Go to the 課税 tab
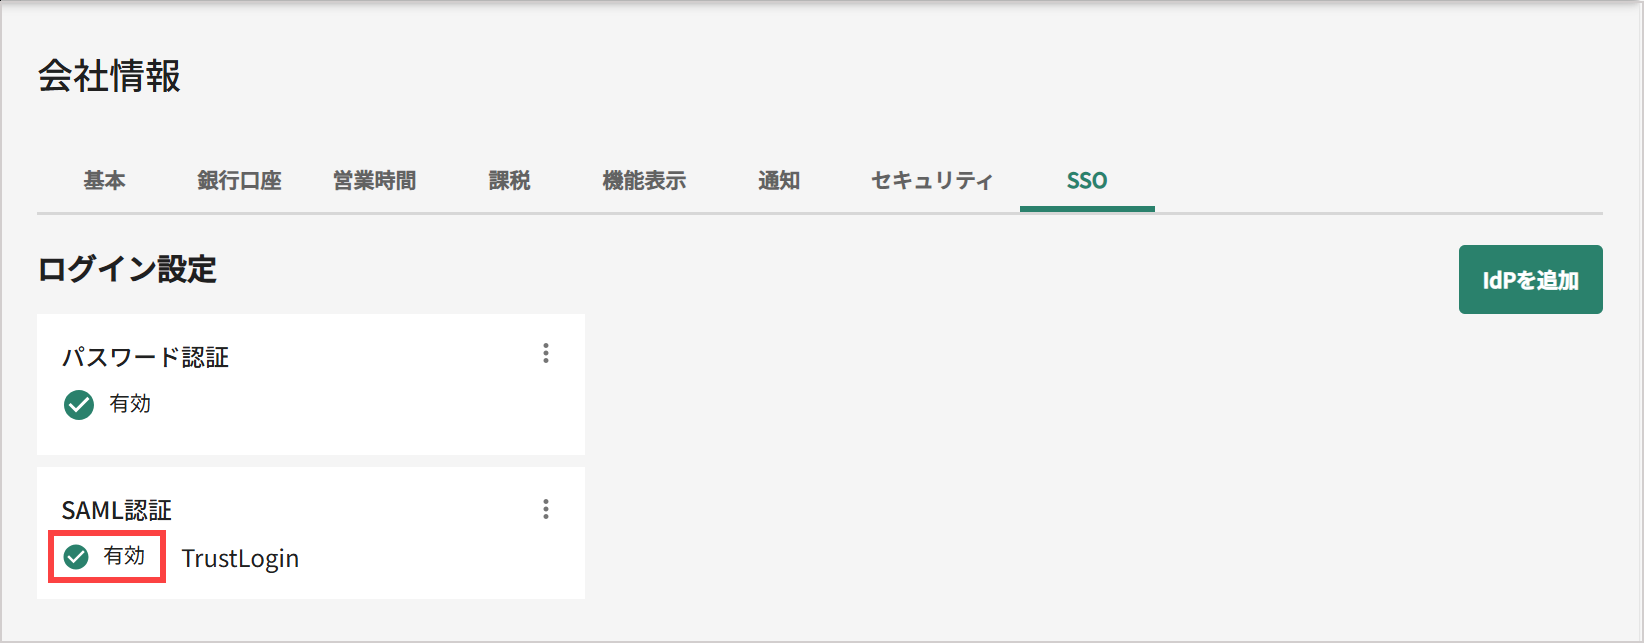1644x643 pixels. coord(509,181)
